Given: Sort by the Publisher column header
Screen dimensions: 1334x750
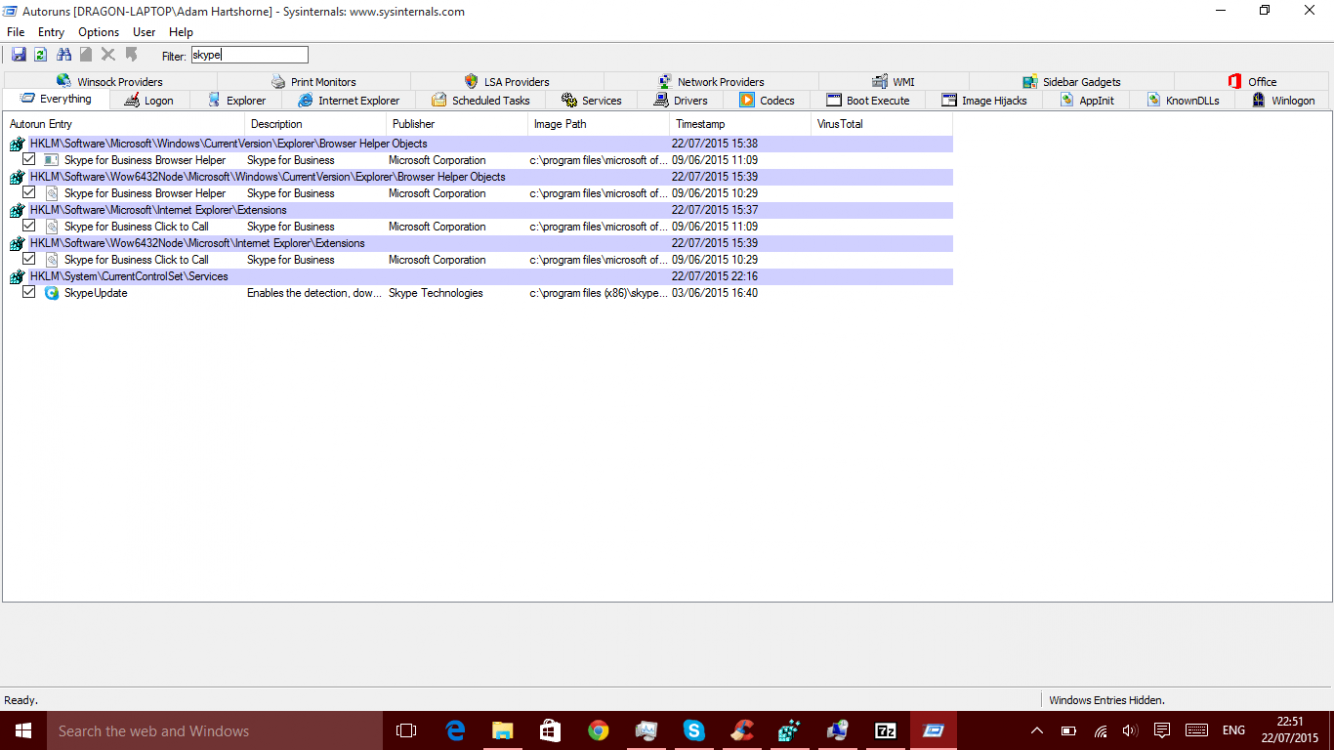Looking at the screenshot, I should (413, 124).
